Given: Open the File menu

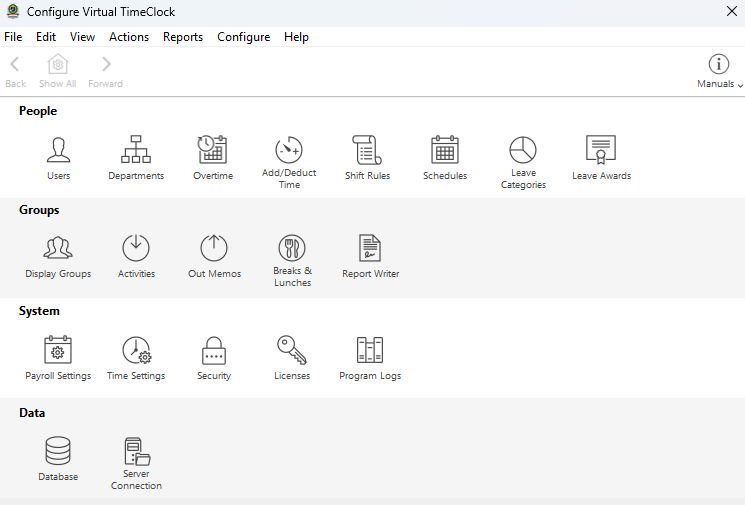Looking at the screenshot, I should (x=13, y=37).
